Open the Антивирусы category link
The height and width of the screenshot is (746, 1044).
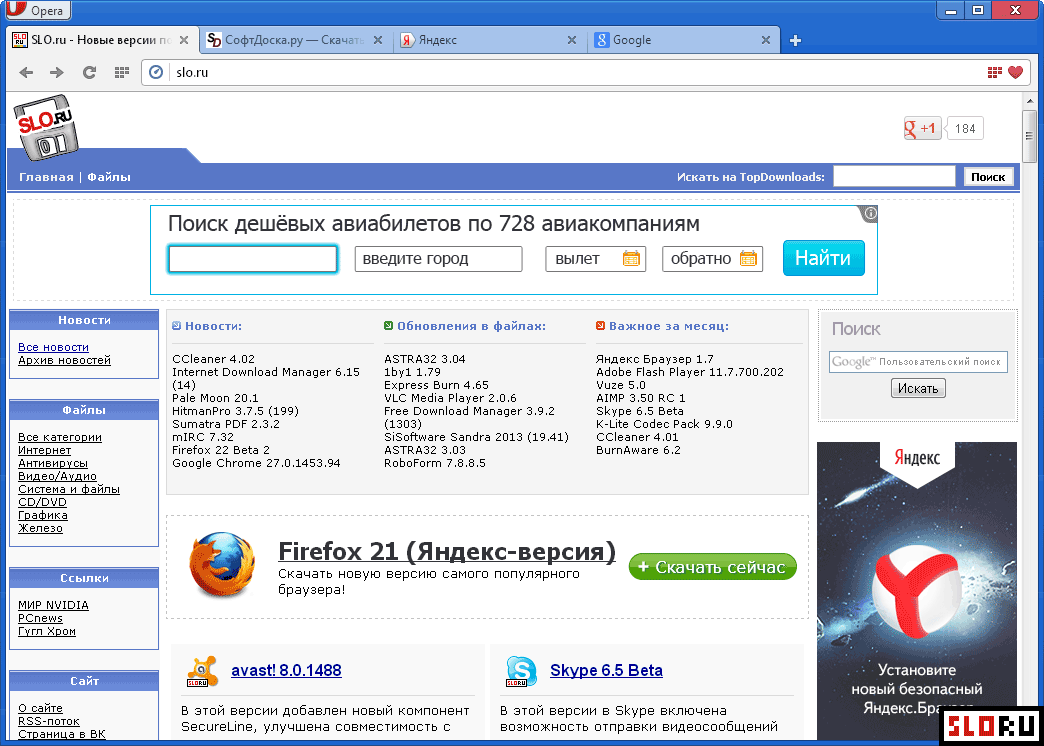(53, 463)
